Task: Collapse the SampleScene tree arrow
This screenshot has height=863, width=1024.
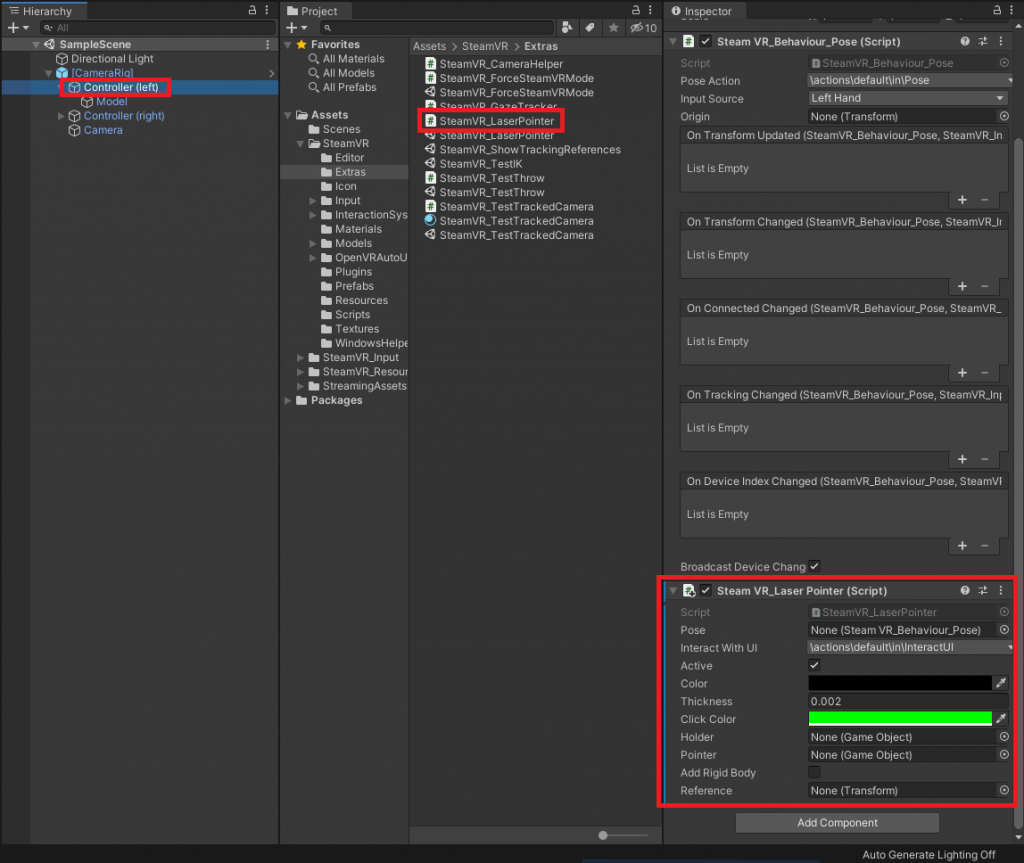Action: [x=37, y=44]
